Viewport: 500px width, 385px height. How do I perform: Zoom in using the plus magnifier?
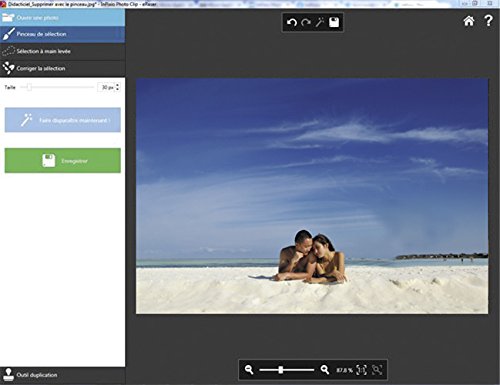(x=325, y=369)
